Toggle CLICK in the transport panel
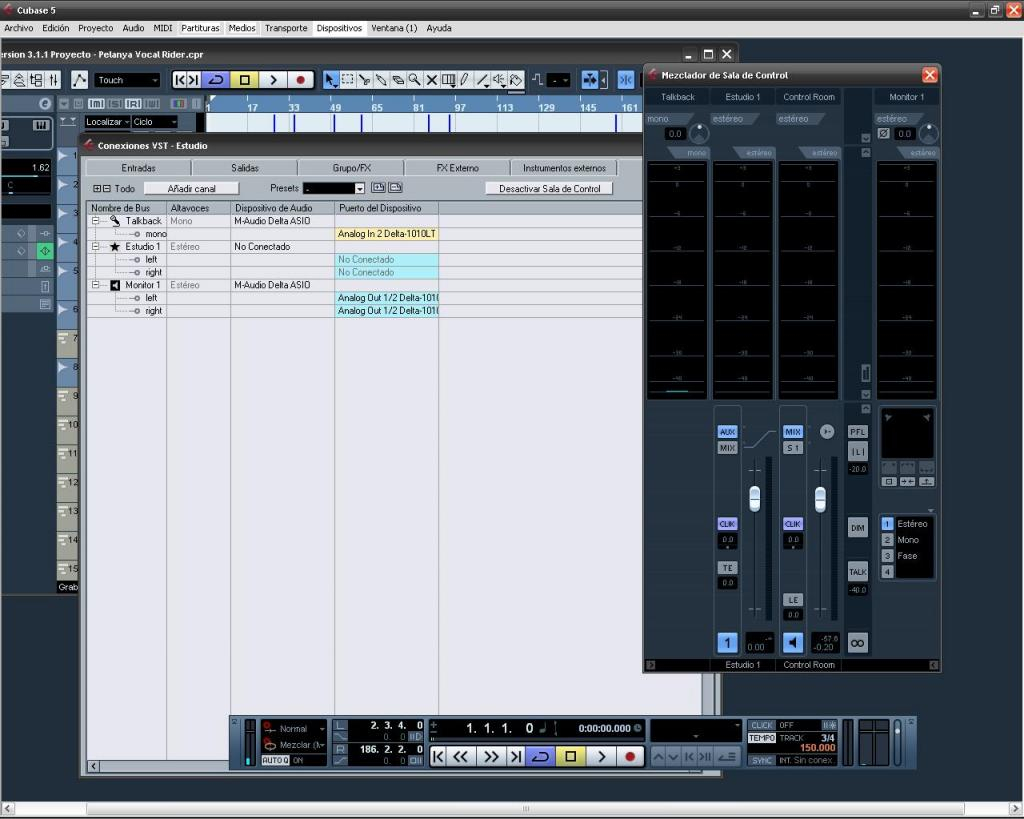 pyautogui.click(x=762, y=725)
